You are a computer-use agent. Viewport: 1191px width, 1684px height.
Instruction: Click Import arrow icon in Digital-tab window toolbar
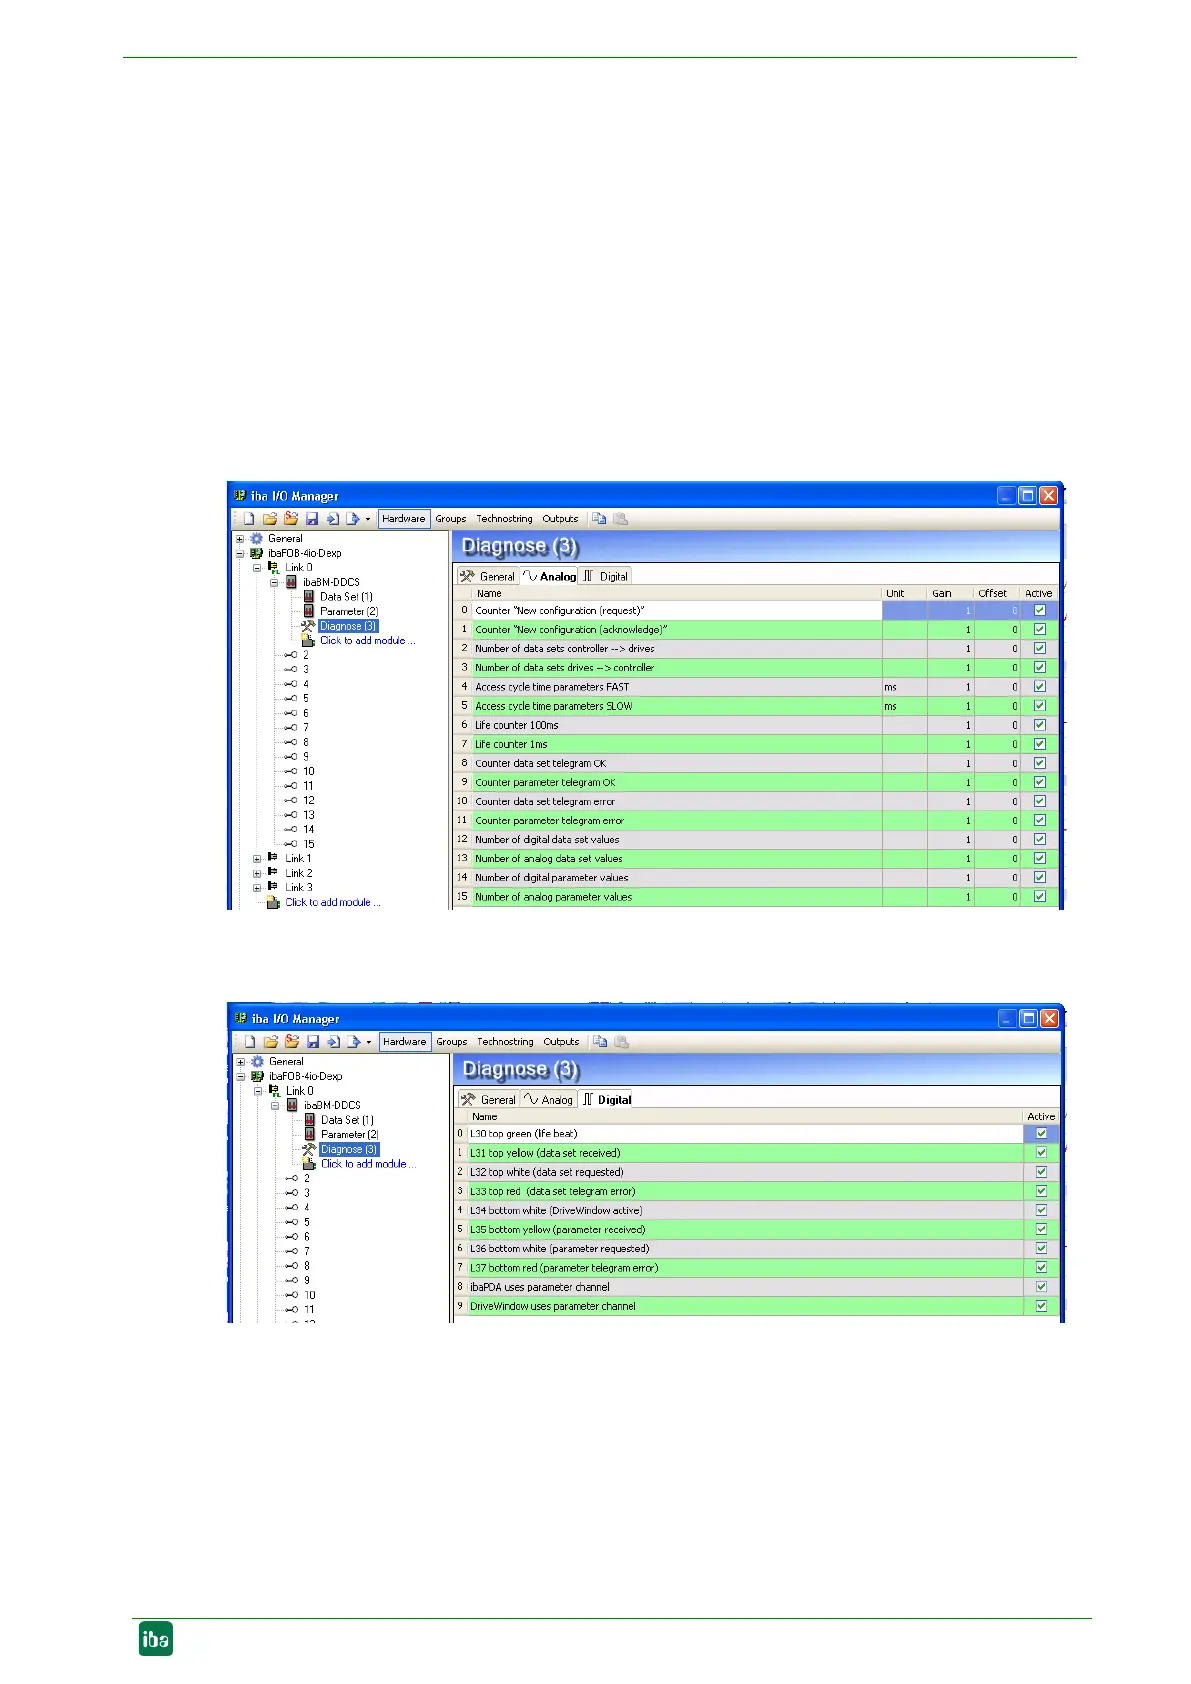[x=334, y=1042]
